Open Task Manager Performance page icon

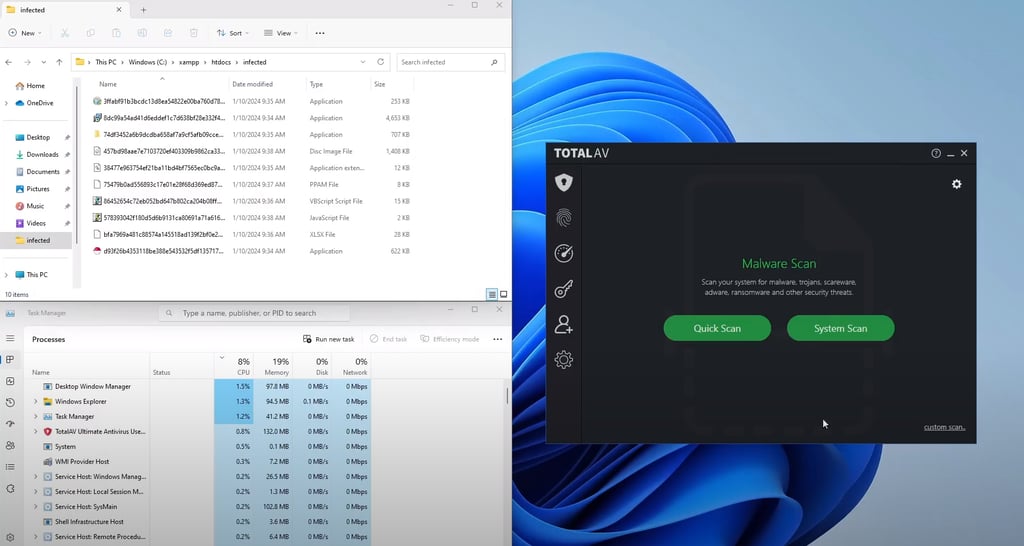tap(10, 381)
